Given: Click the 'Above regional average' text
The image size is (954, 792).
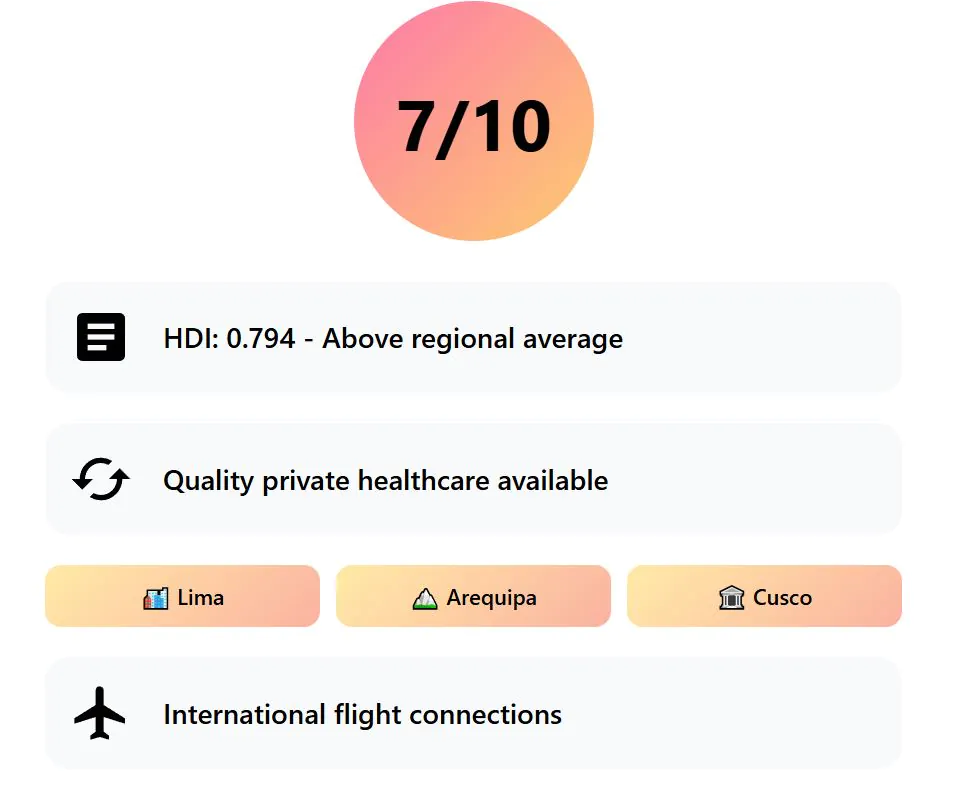Looking at the screenshot, I should coord(473,339).
